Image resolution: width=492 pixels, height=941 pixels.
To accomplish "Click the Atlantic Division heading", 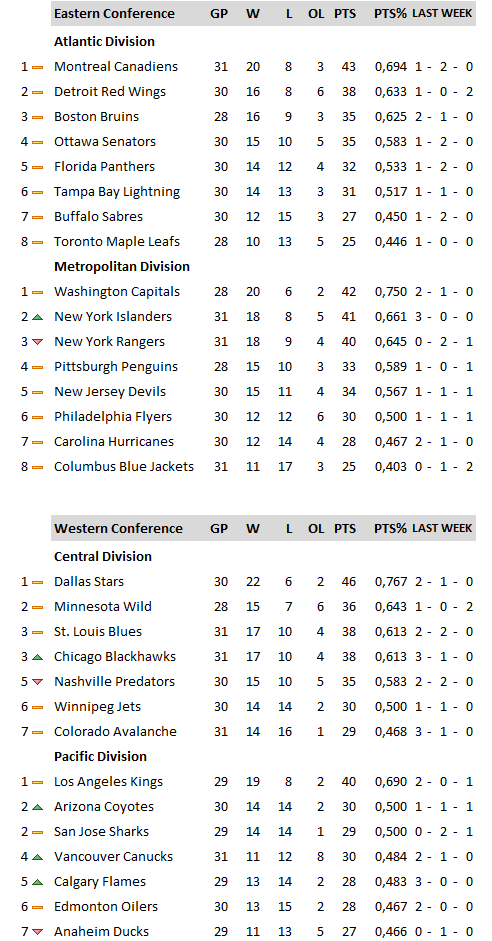I will [104, 41].
